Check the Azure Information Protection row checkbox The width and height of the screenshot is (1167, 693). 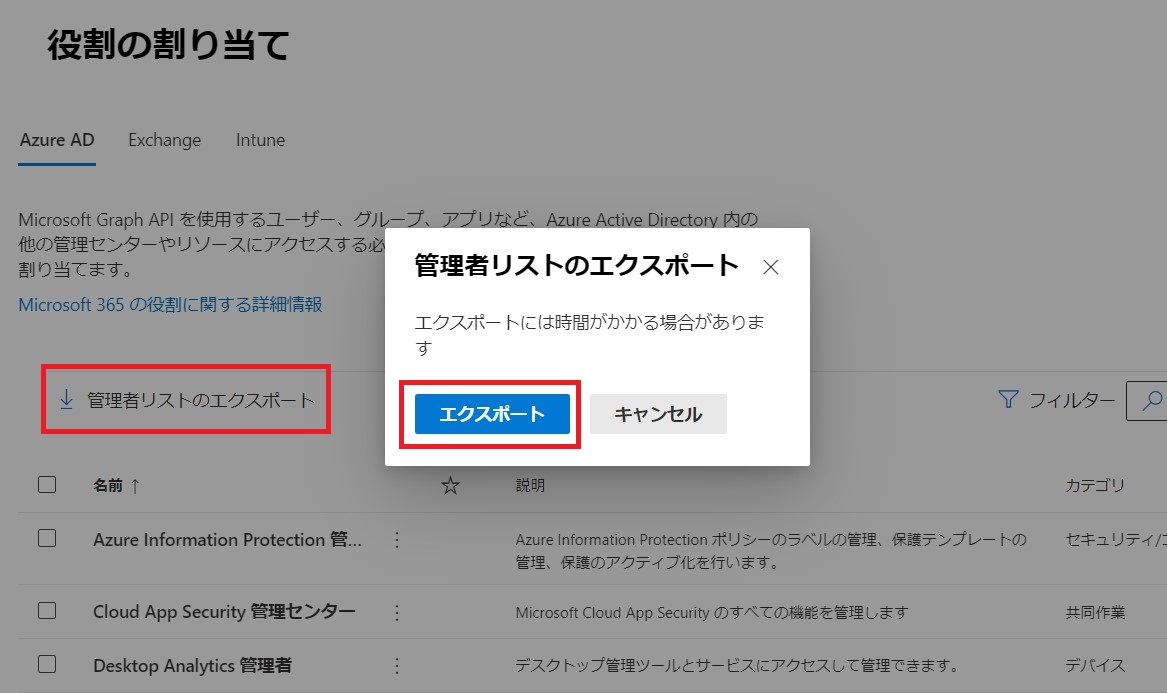click(47, 538)
